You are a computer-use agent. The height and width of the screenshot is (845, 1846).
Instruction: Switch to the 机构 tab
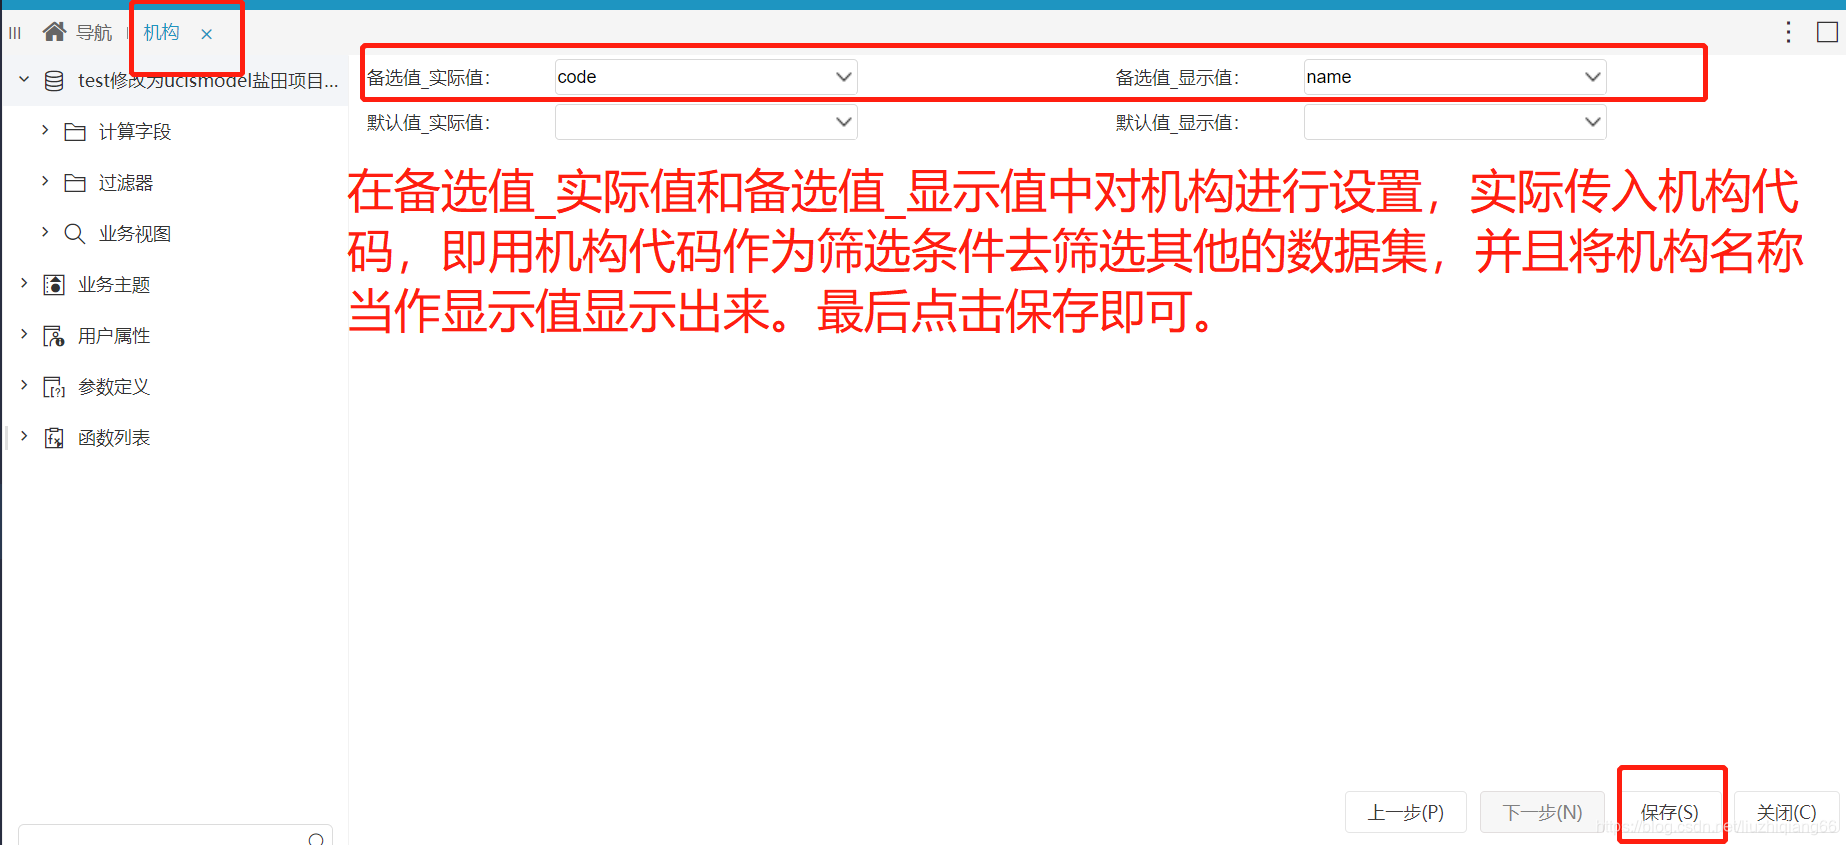coord(161,33)
